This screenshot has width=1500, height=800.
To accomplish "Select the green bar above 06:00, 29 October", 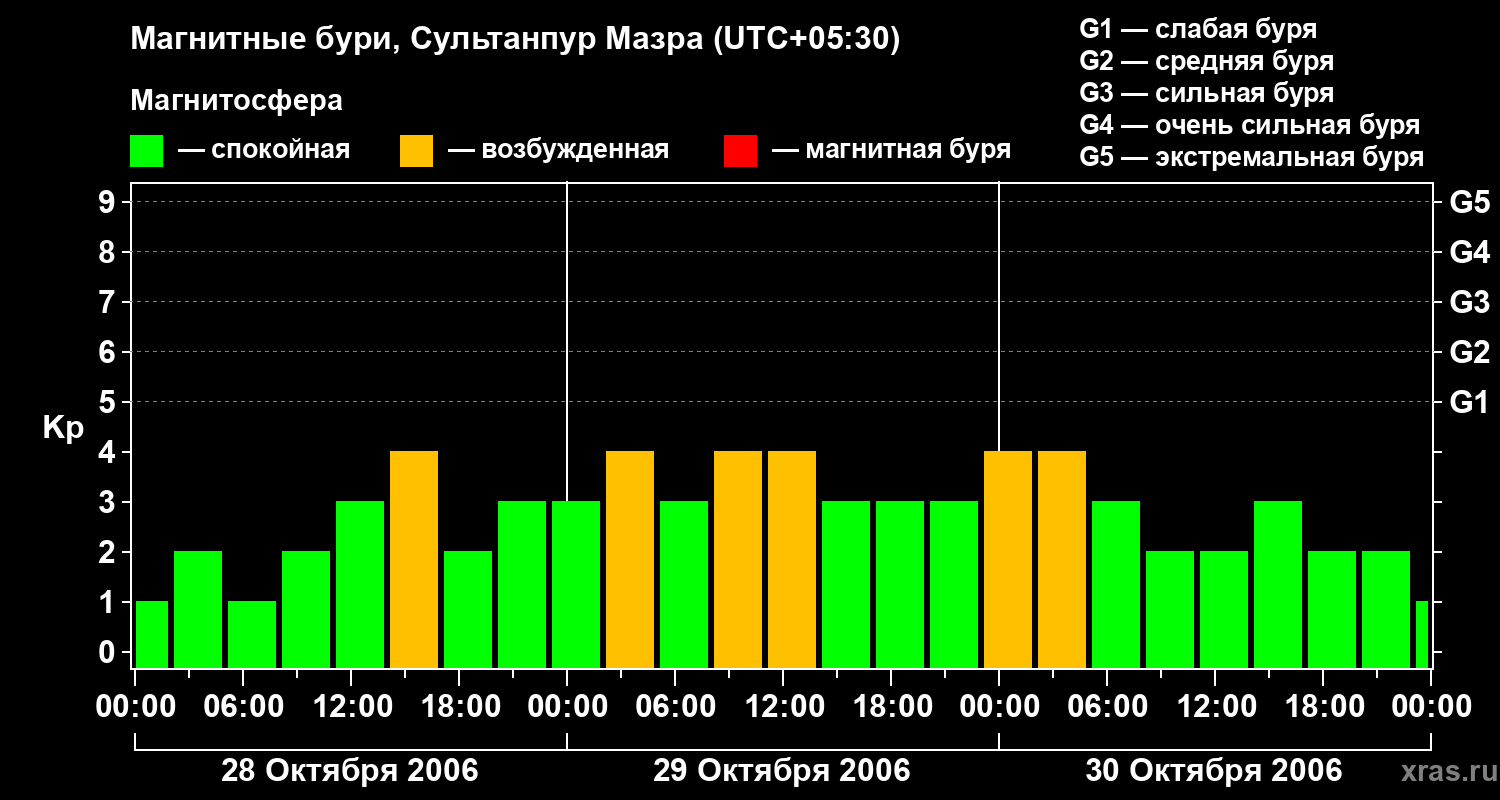I will pos(684,584).
